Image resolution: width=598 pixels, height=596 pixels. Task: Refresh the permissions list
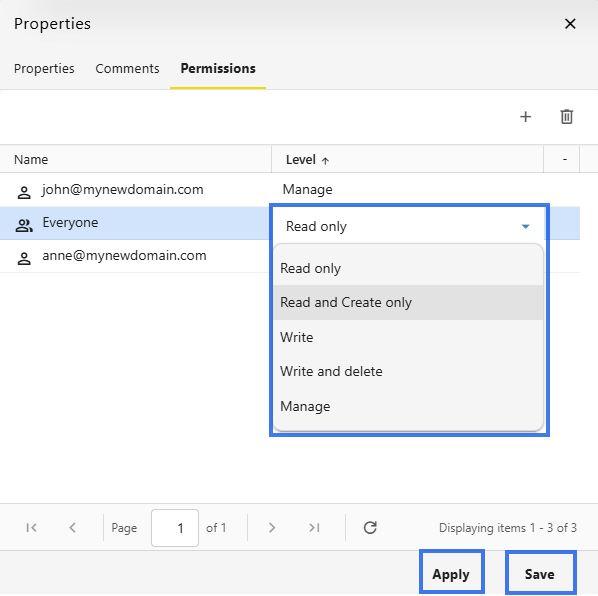pyautogui.click(x=370, y=527)
